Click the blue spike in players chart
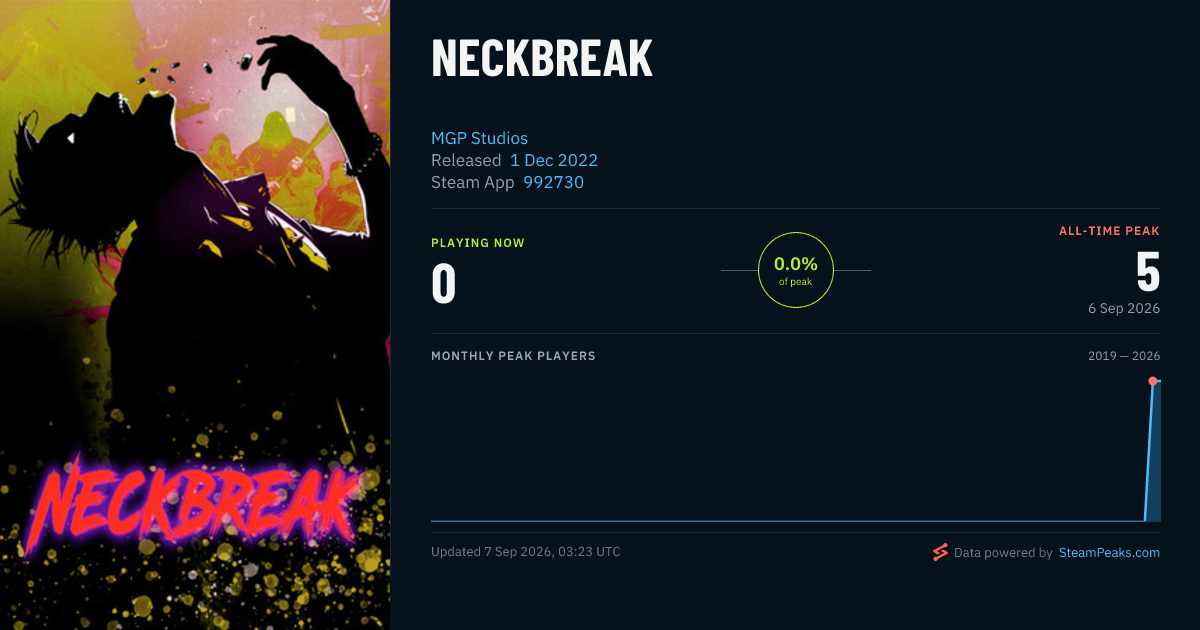Image resolution: width=1200 pixels, height=630 pixels. [x=1153, y=450]
